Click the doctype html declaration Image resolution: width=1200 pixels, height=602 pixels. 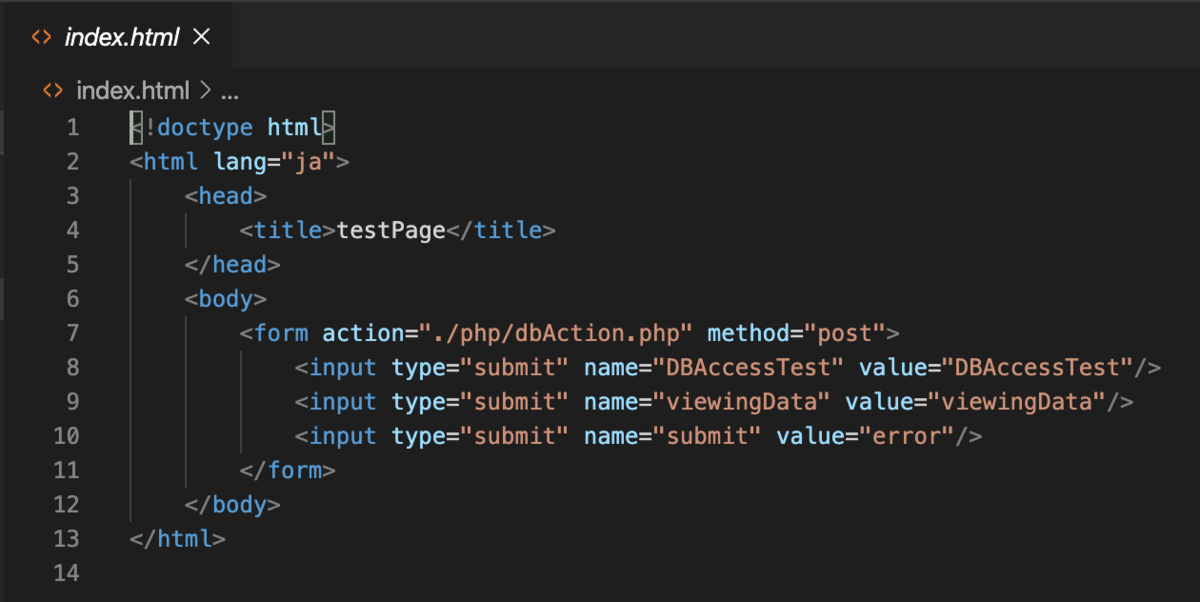pos(232,127)
